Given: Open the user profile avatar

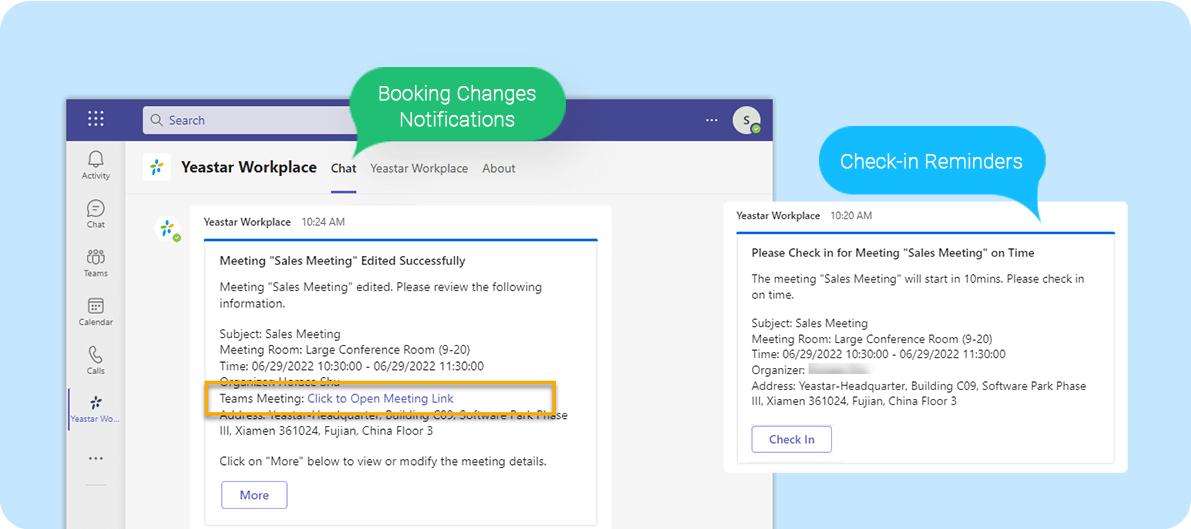Looking at the screenshot, I should click(x=746, y=120).
